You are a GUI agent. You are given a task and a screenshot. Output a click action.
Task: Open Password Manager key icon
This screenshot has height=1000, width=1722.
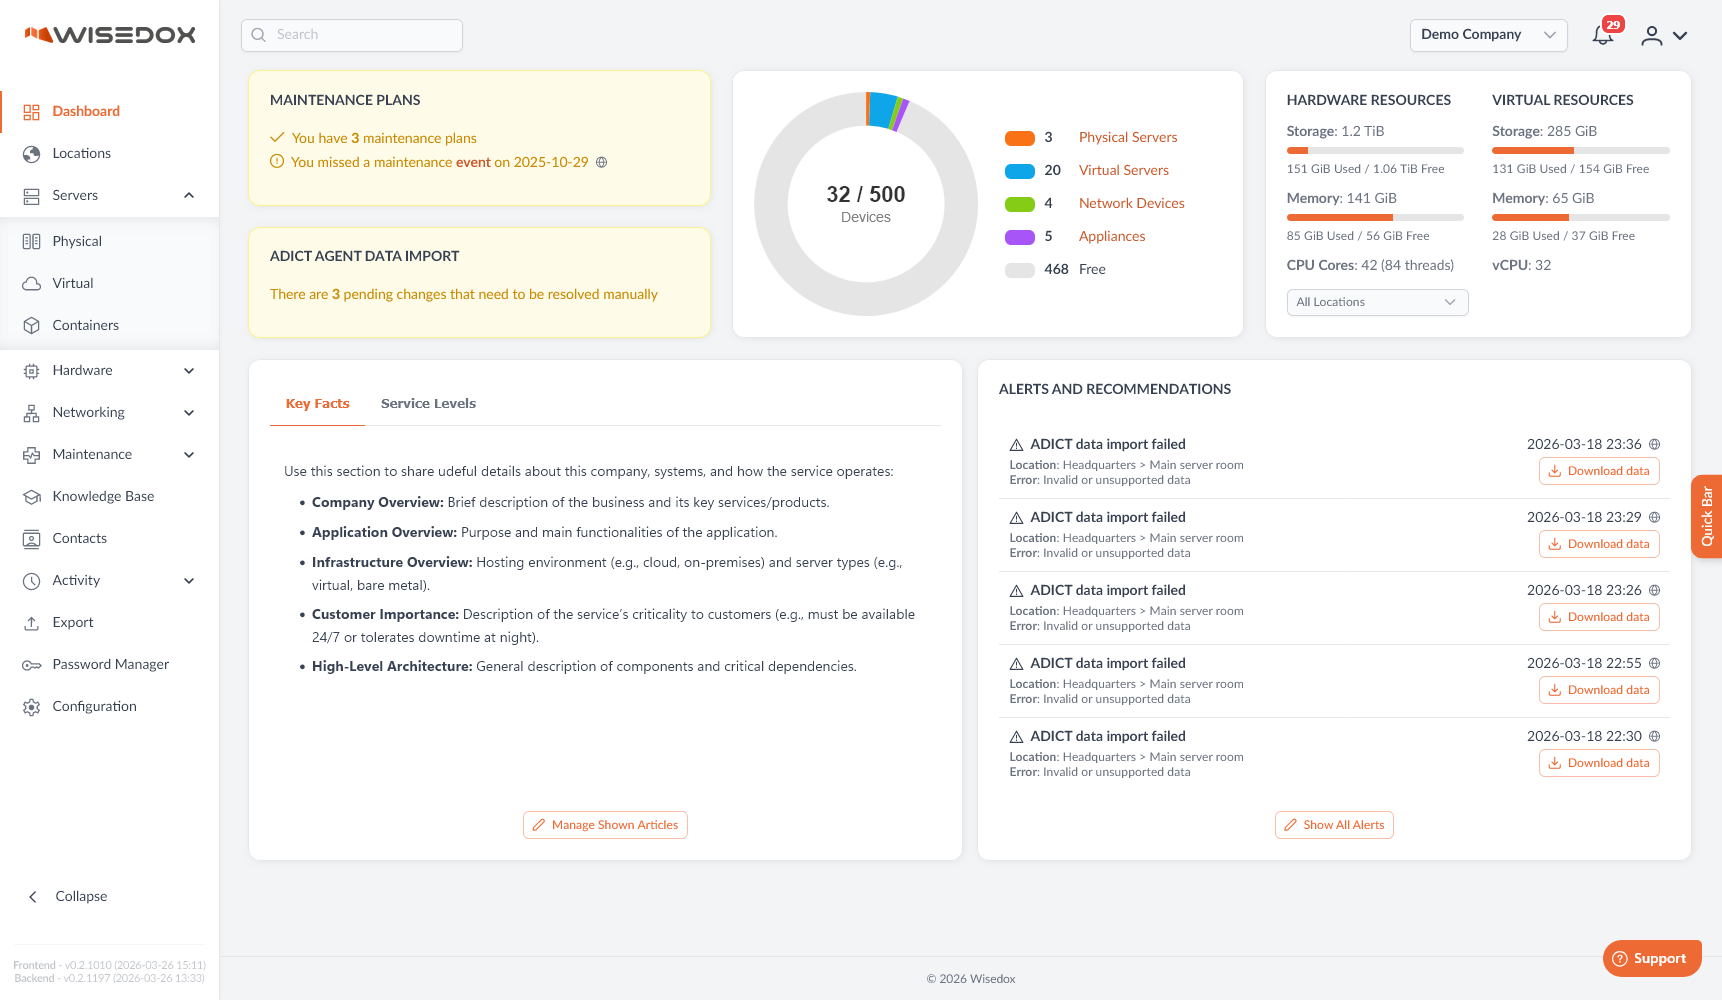(32, 665)
